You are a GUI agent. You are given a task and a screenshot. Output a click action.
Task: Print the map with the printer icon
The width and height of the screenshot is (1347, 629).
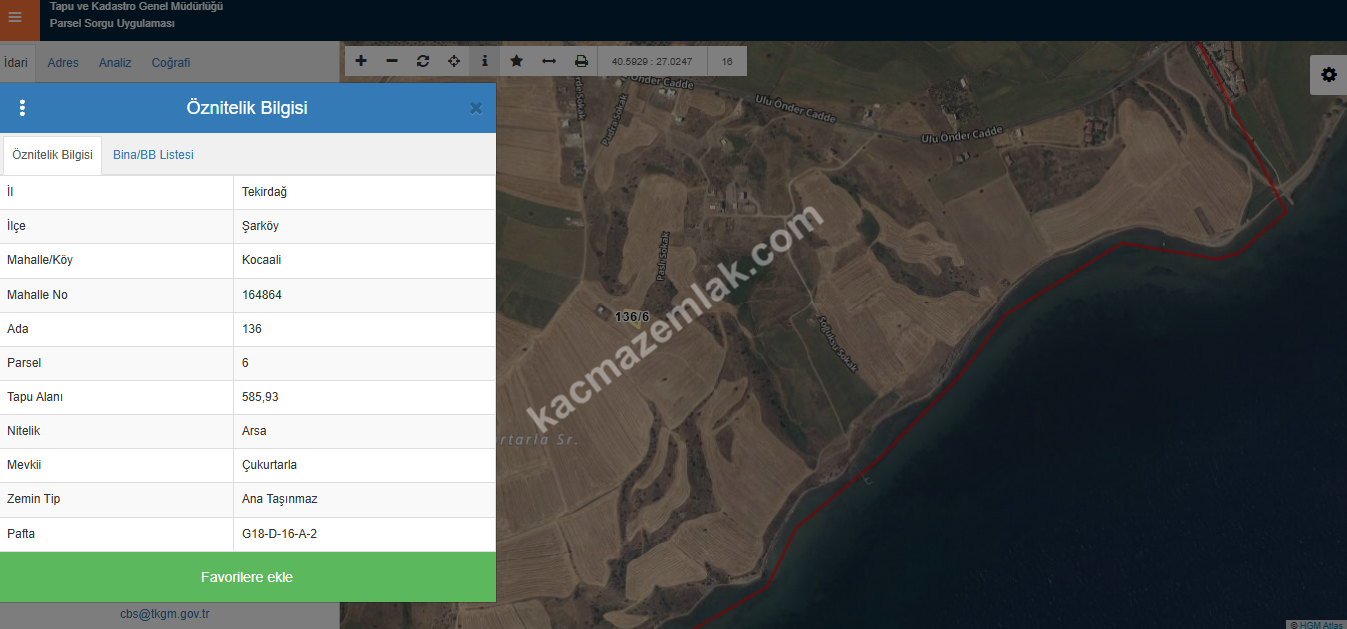[581, 61]
